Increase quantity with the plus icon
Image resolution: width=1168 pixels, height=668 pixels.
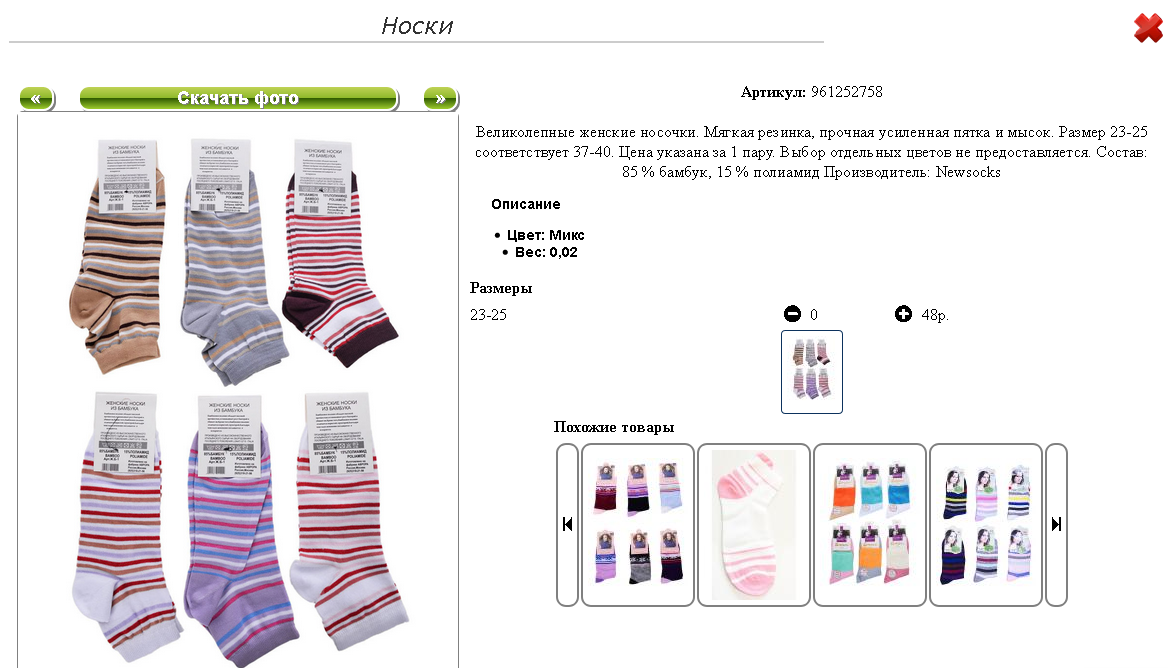click(x=903, y=314)
